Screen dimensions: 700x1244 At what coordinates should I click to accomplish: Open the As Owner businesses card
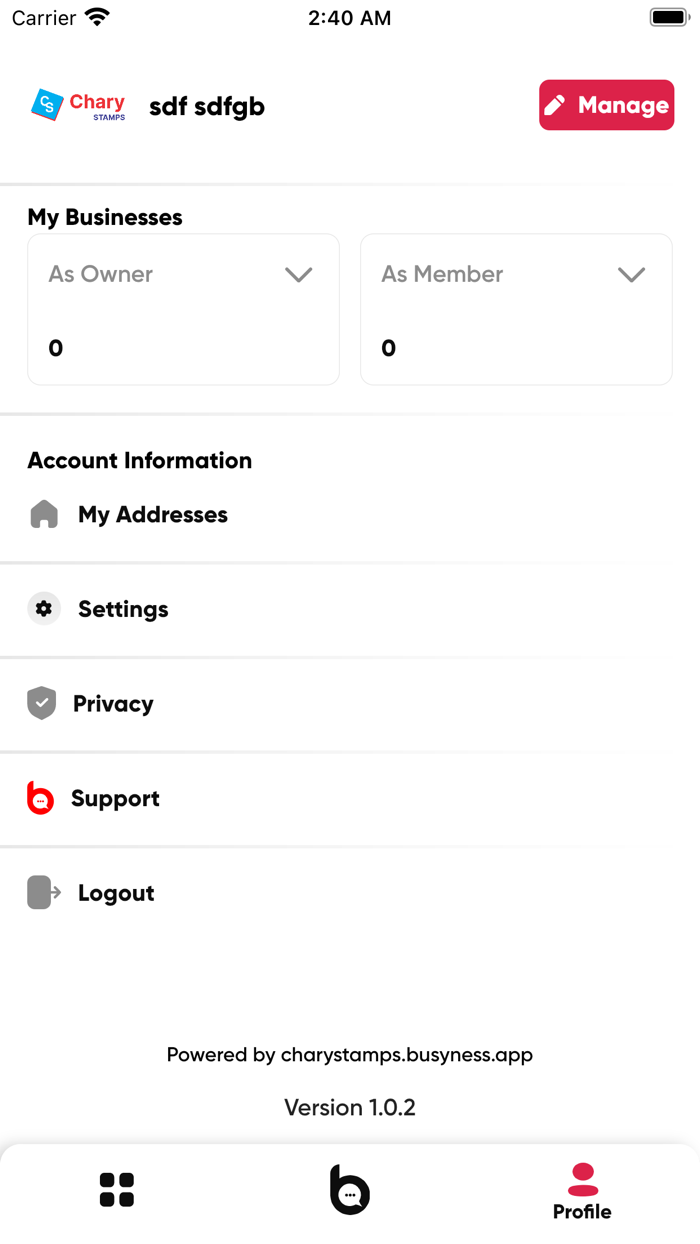coord(183,310)
